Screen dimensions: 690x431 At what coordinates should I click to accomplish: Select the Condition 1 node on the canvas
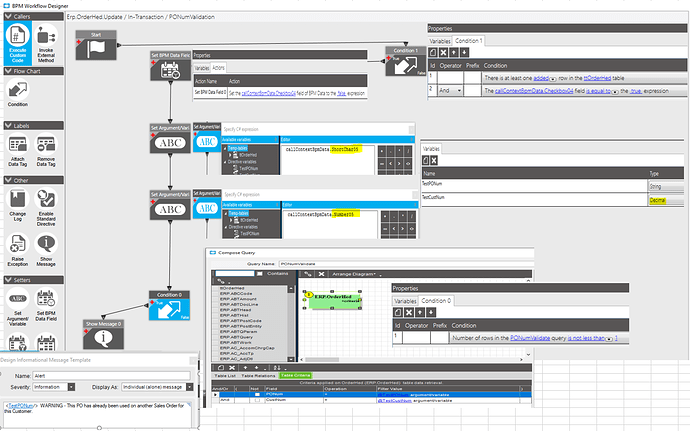point(406,61)
